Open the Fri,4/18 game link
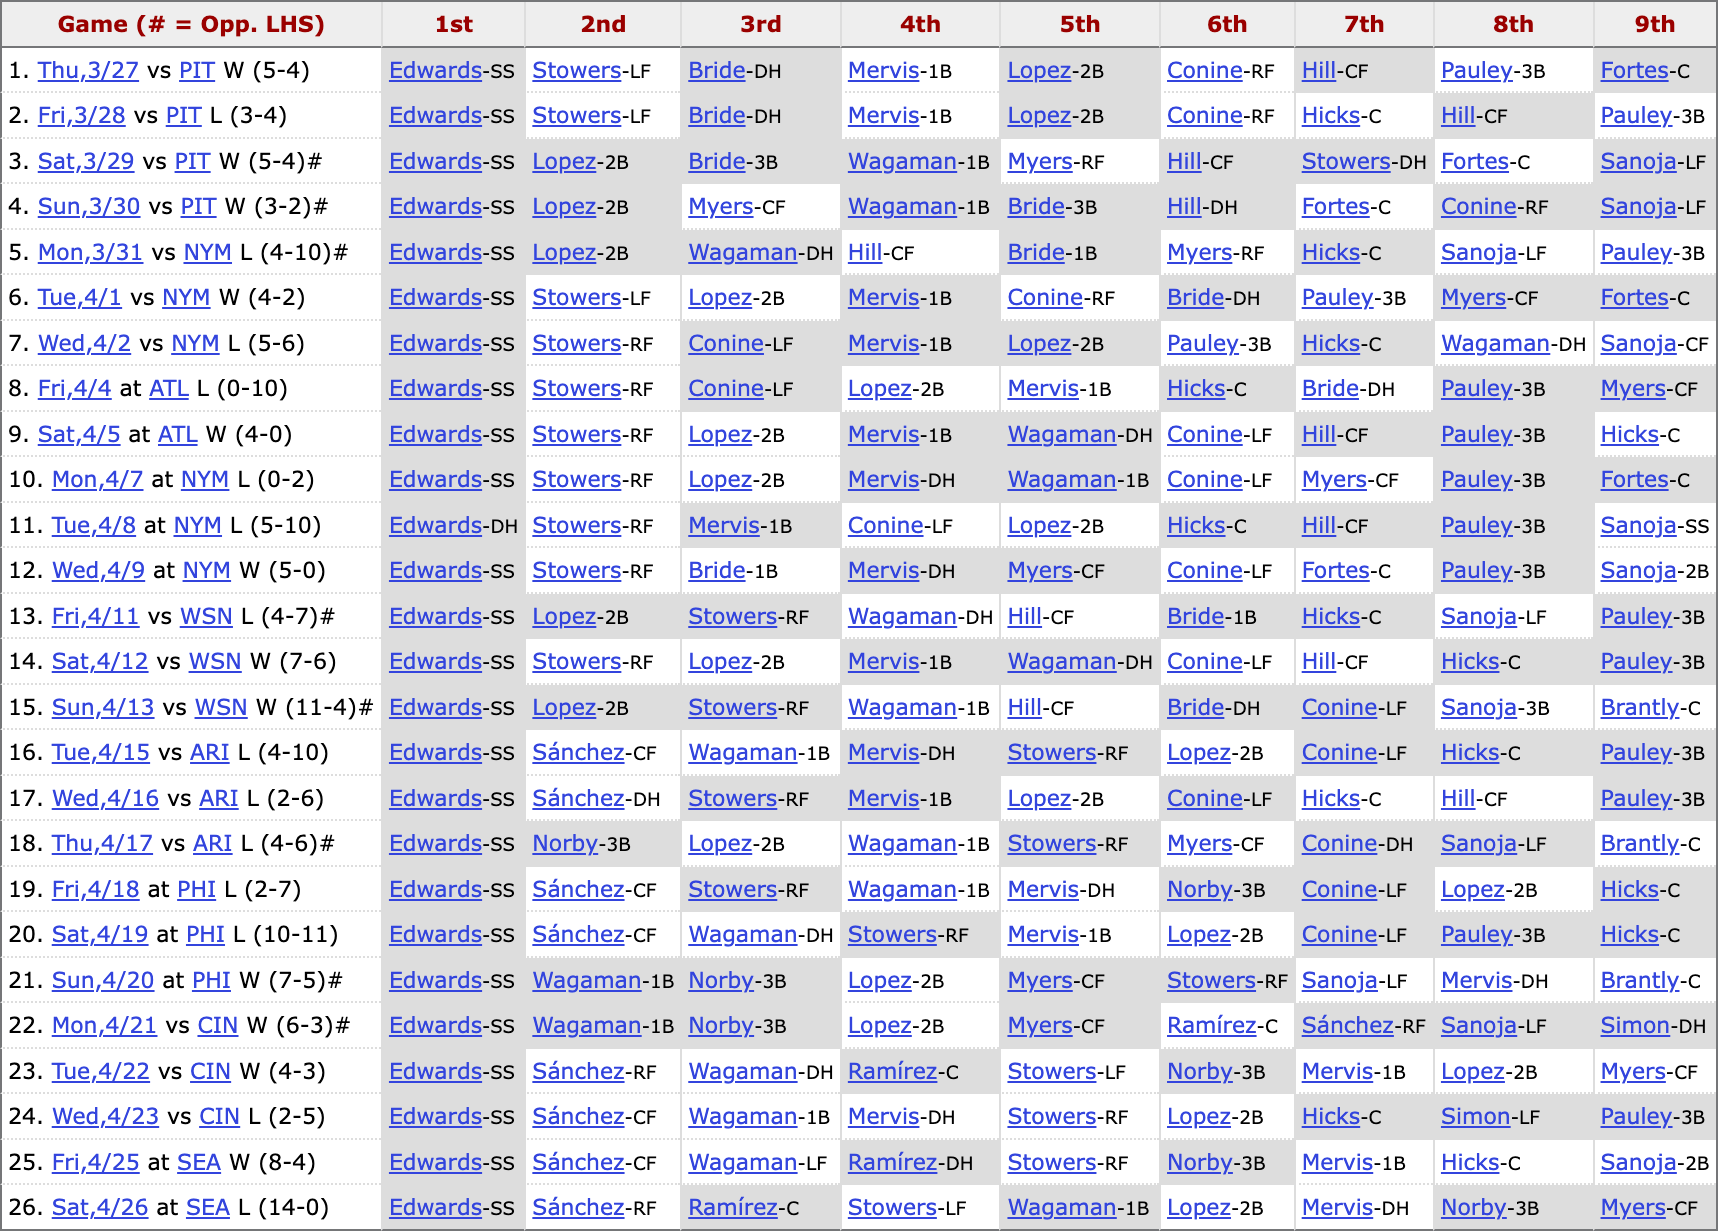 point(96,890)
